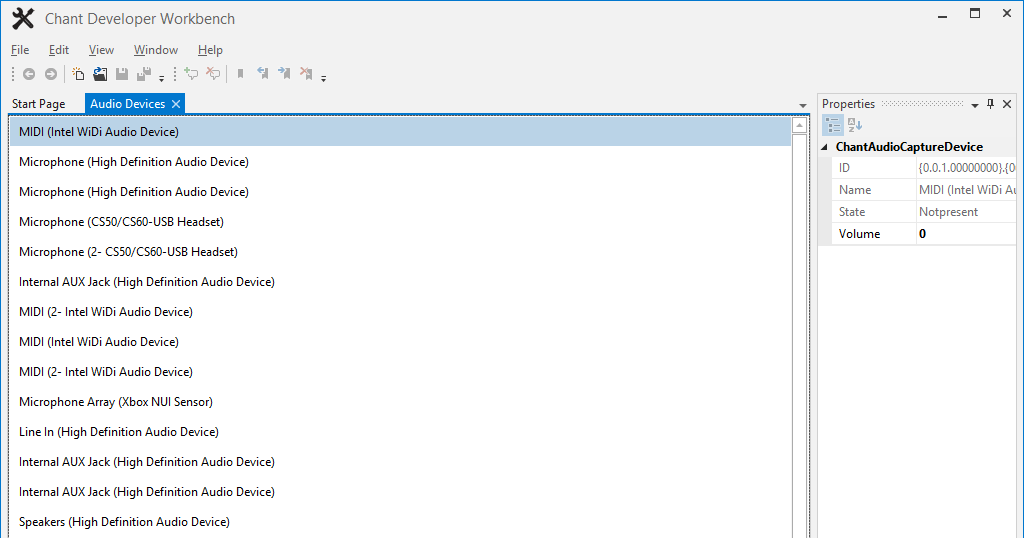The image size is (1024, 538).
Task: Open the View menu
Action: pyautogui.click(x=101, y=50)
